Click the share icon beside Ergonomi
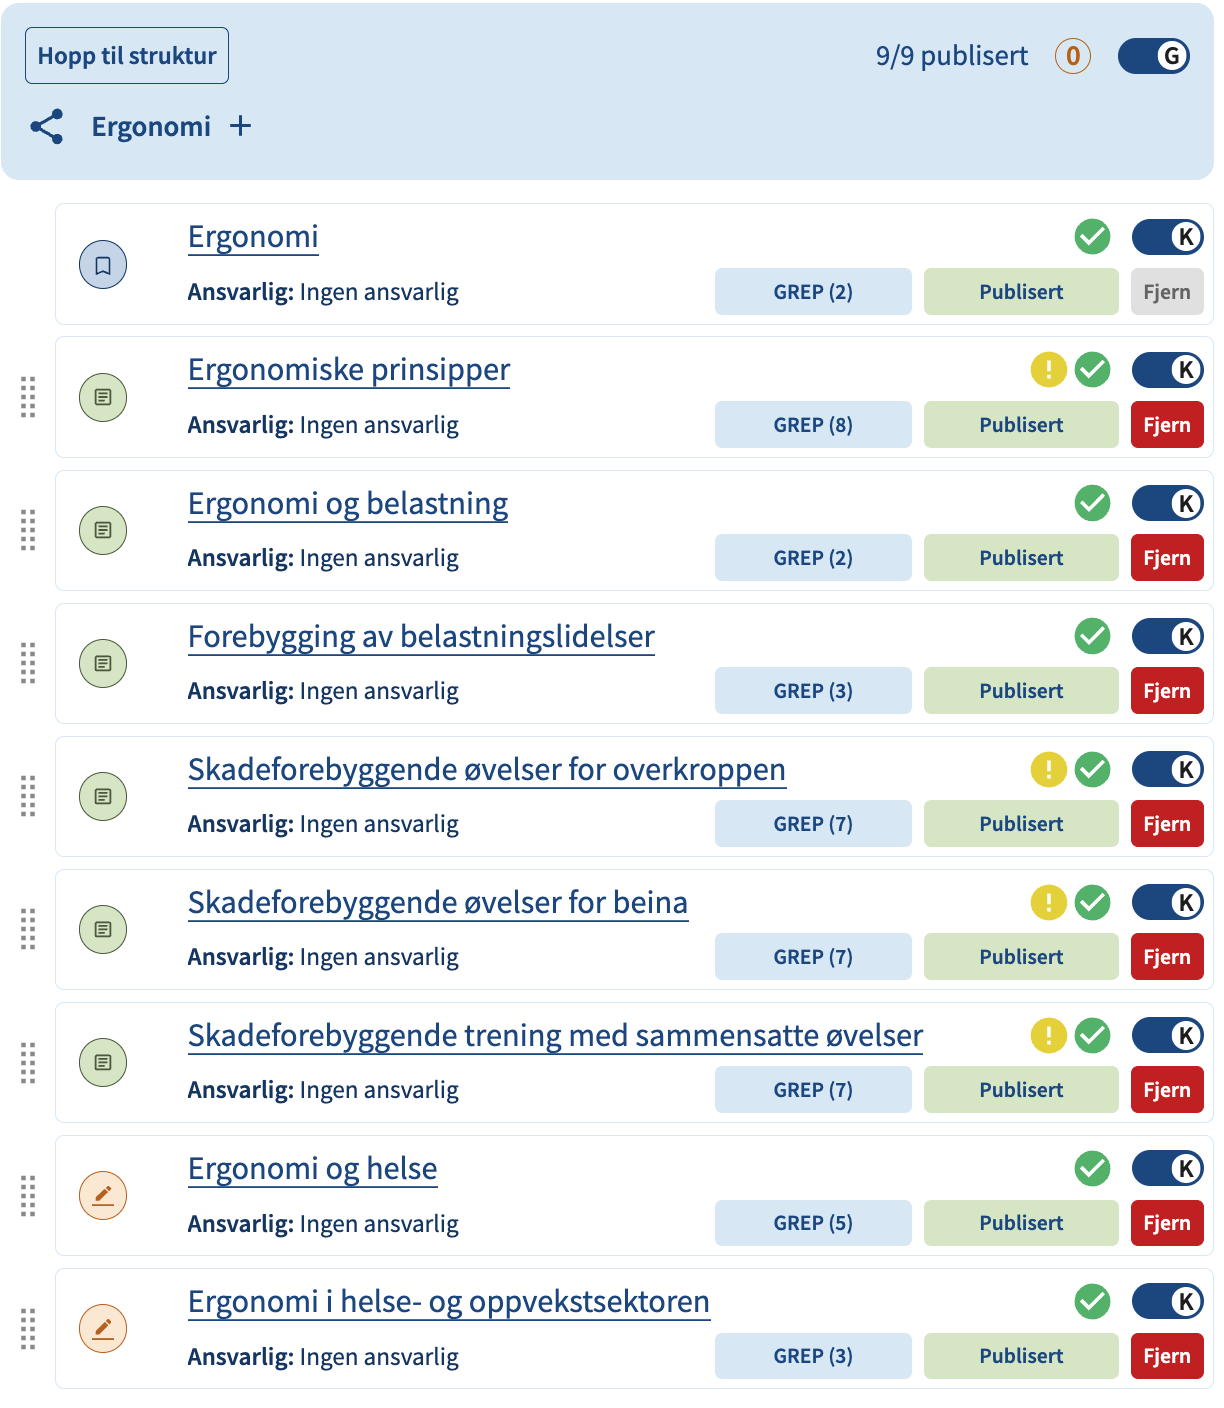 (x=47, y=127)
